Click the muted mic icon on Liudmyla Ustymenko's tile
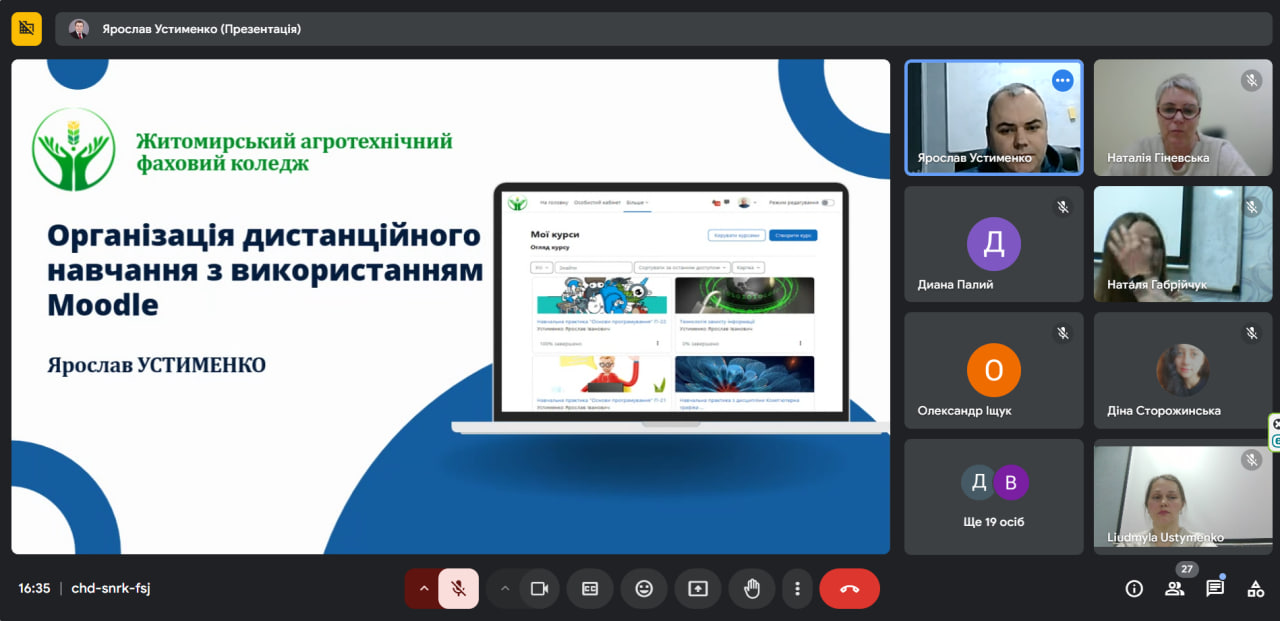 tap(1251, 460)
